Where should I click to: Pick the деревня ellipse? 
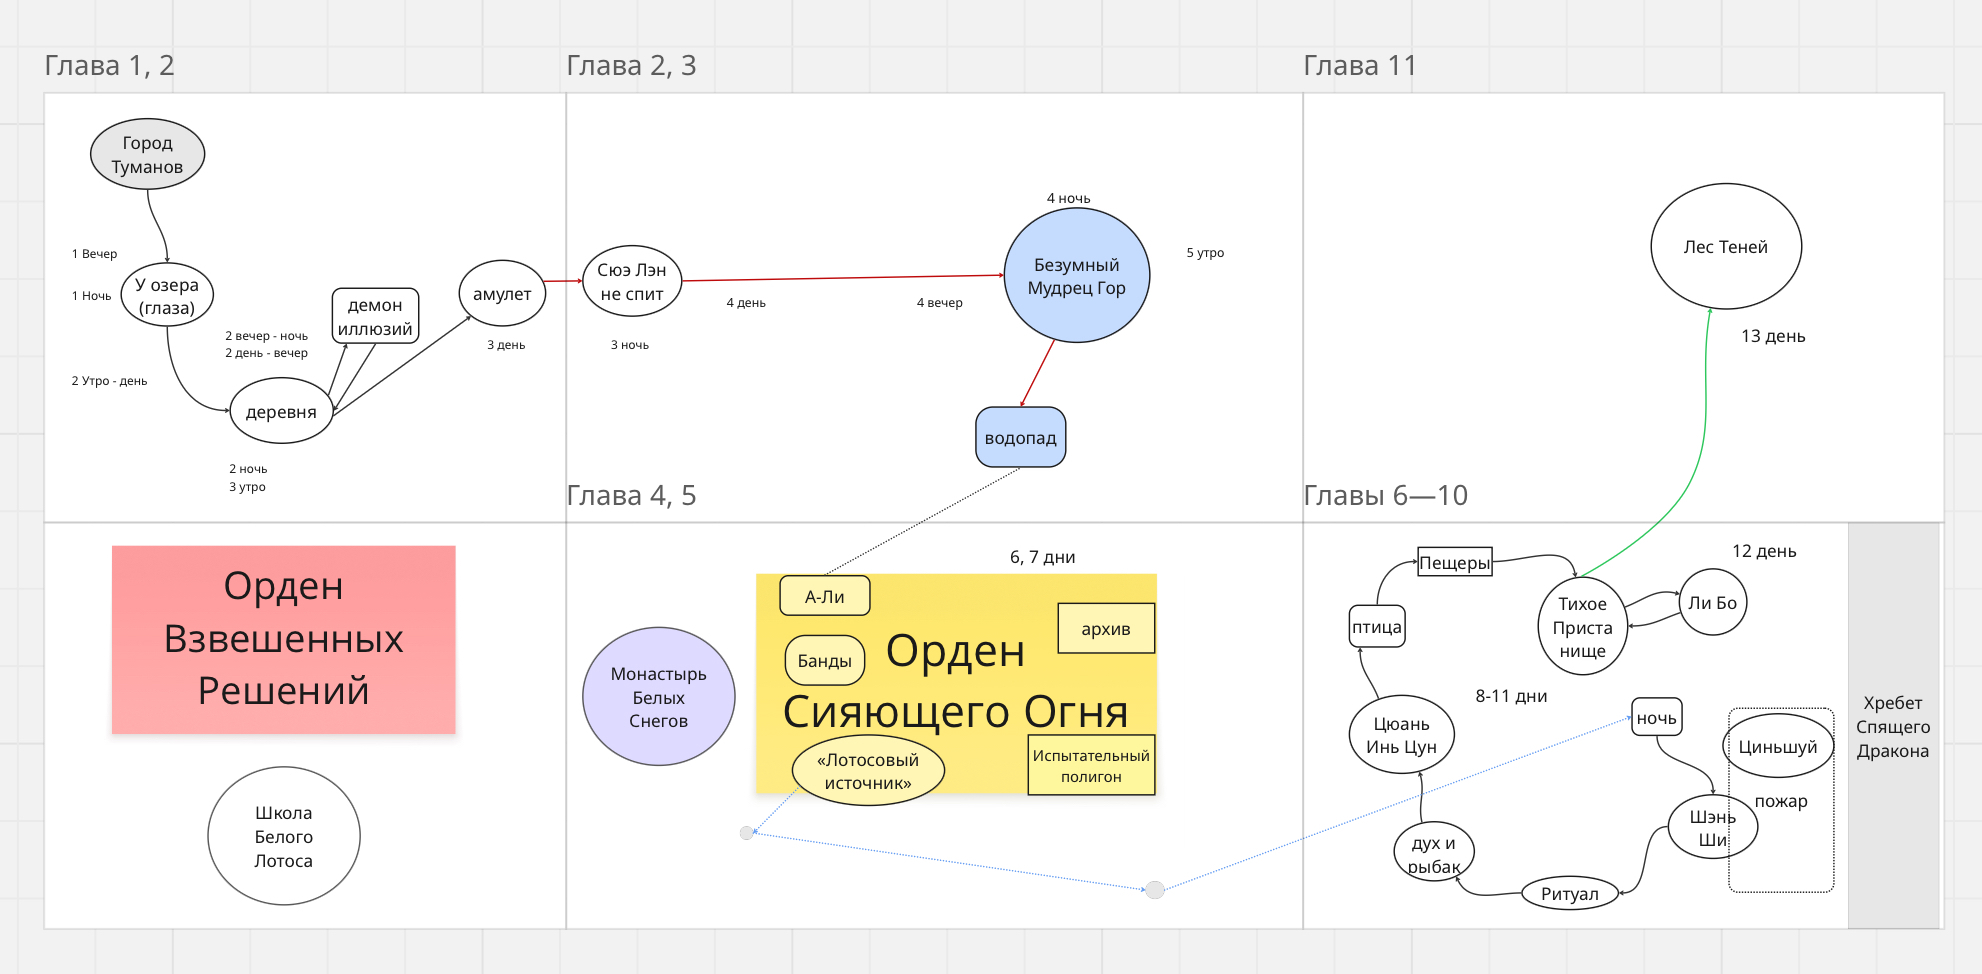pyautogui.click(x=281, y=411)
